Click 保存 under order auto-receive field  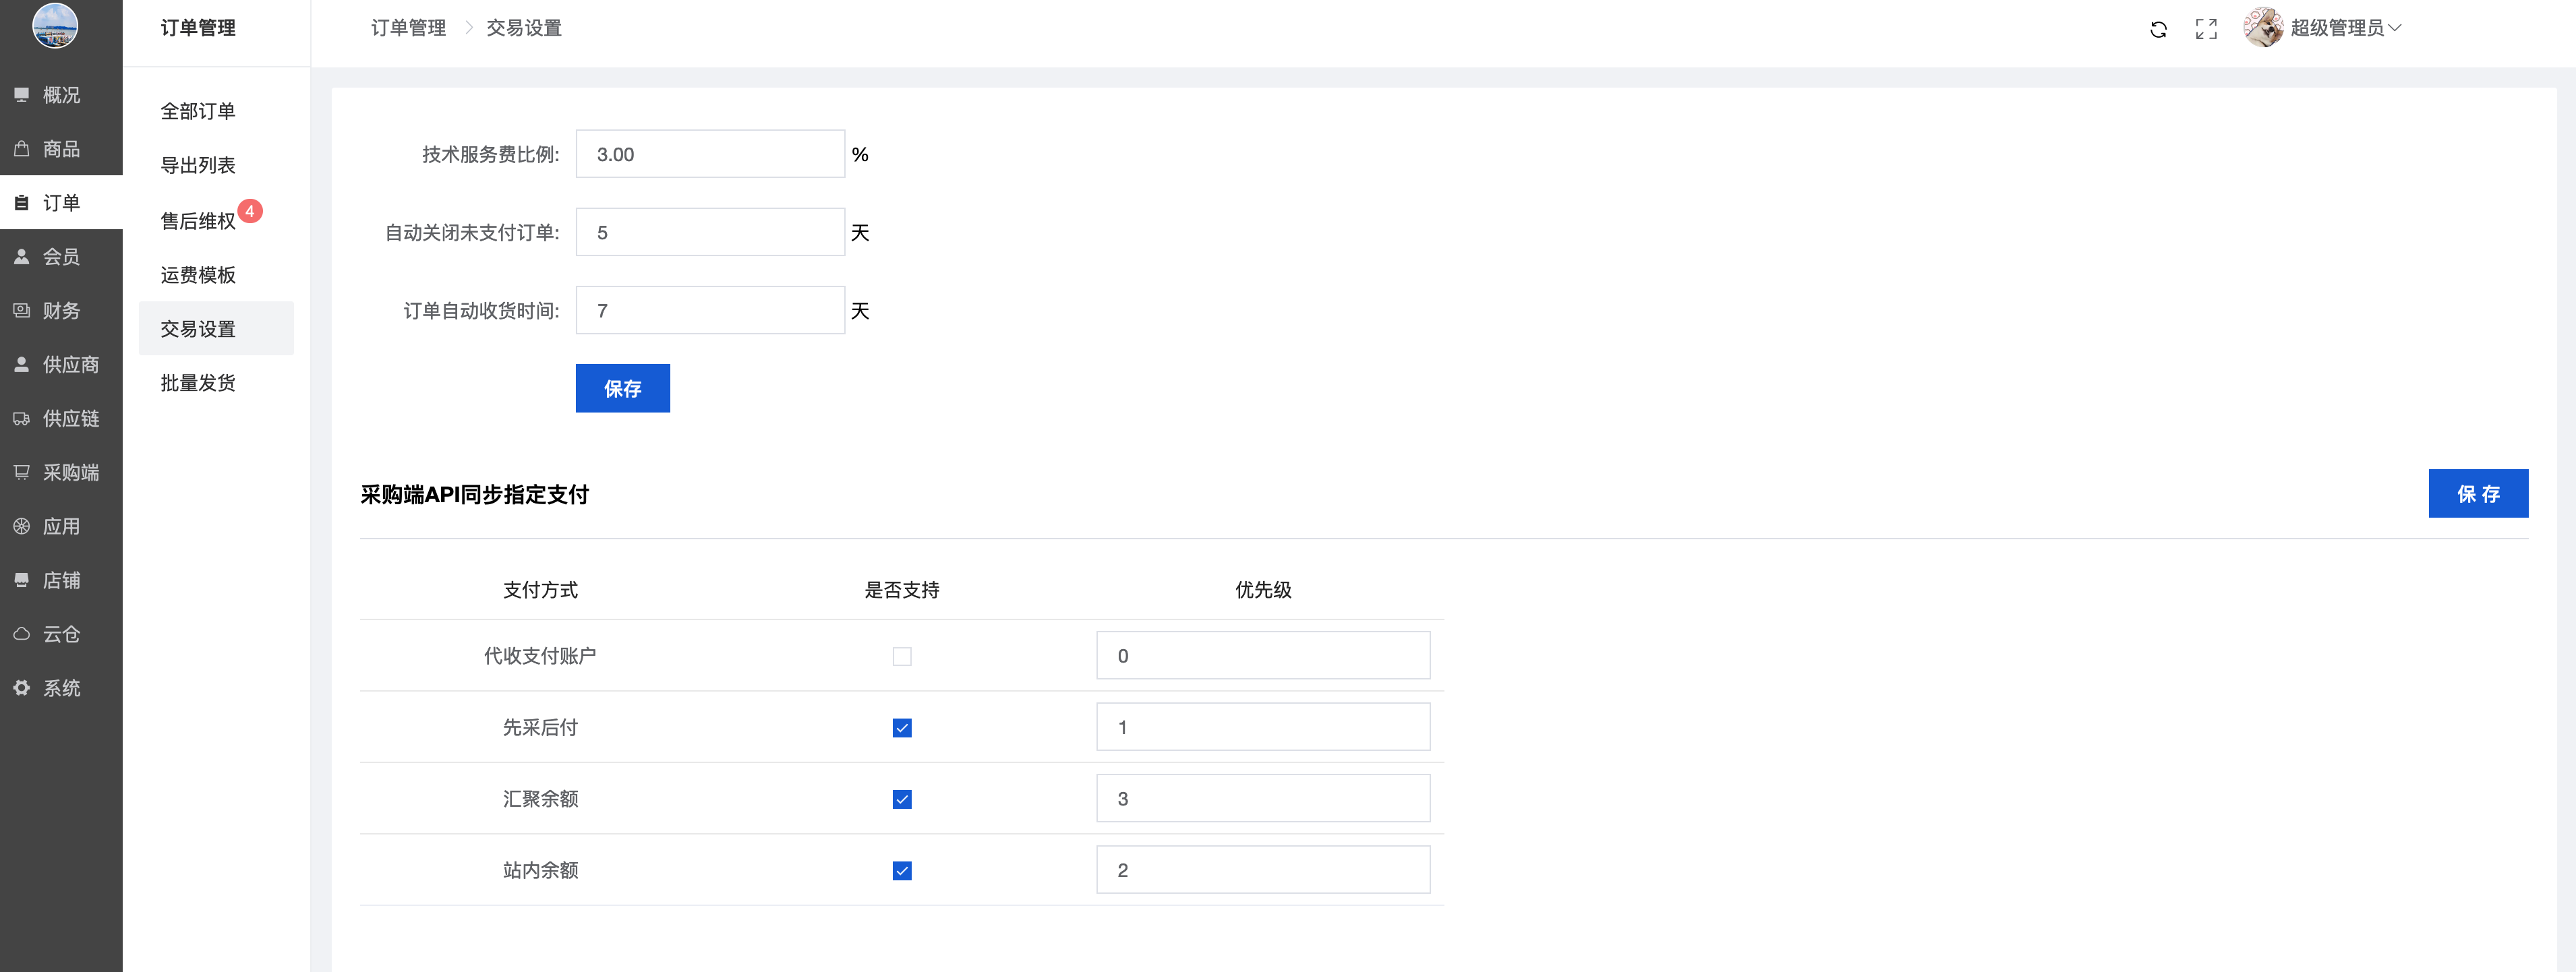[x=622, y=388]
